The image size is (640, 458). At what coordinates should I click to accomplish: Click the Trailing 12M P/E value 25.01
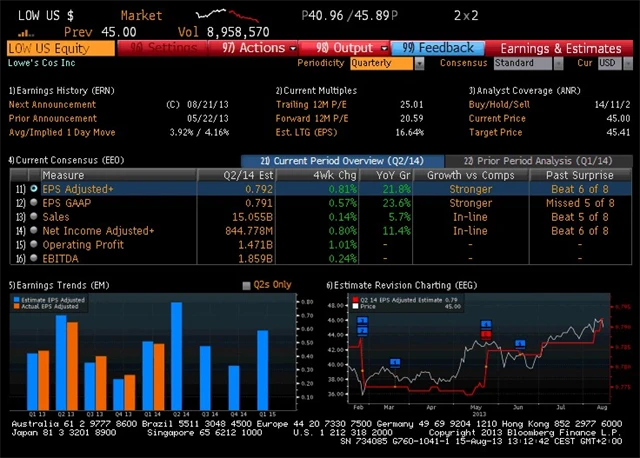tap(411, 104)
